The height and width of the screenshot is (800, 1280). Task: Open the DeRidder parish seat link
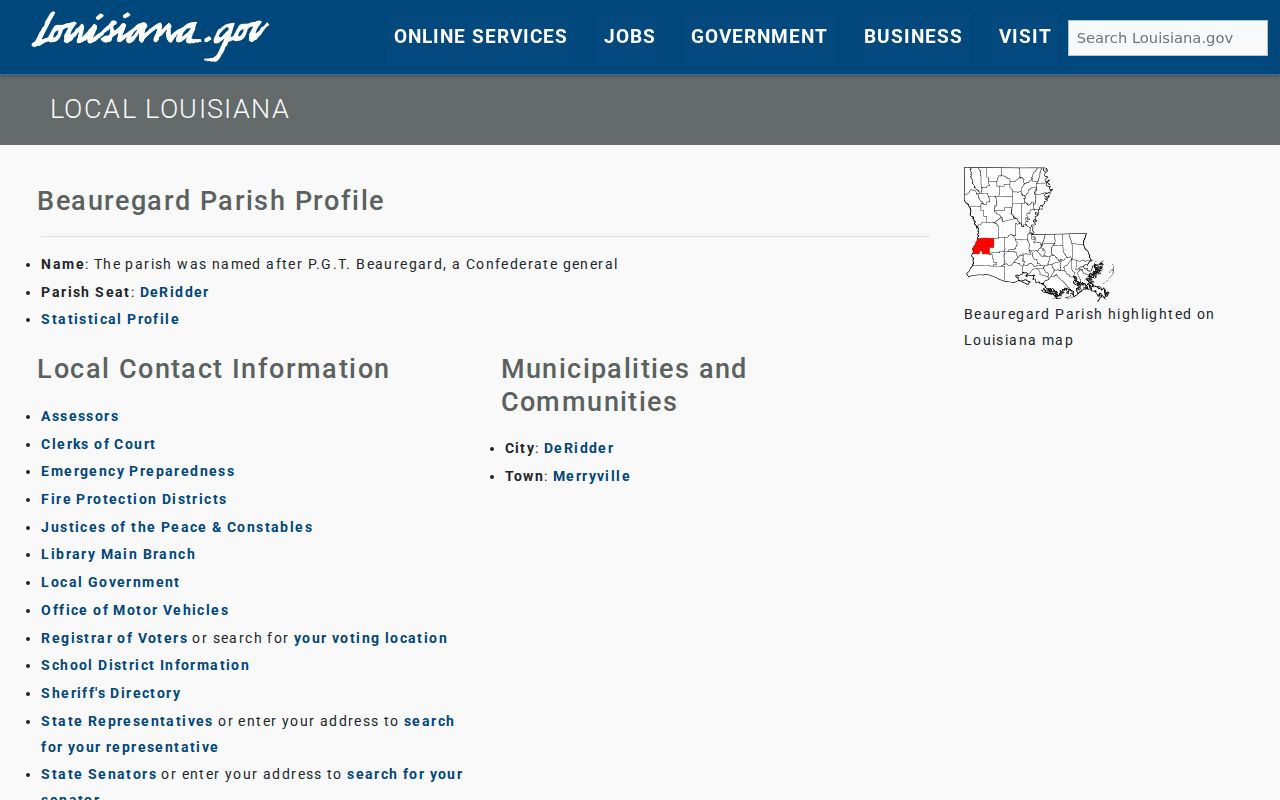point(175,292)
